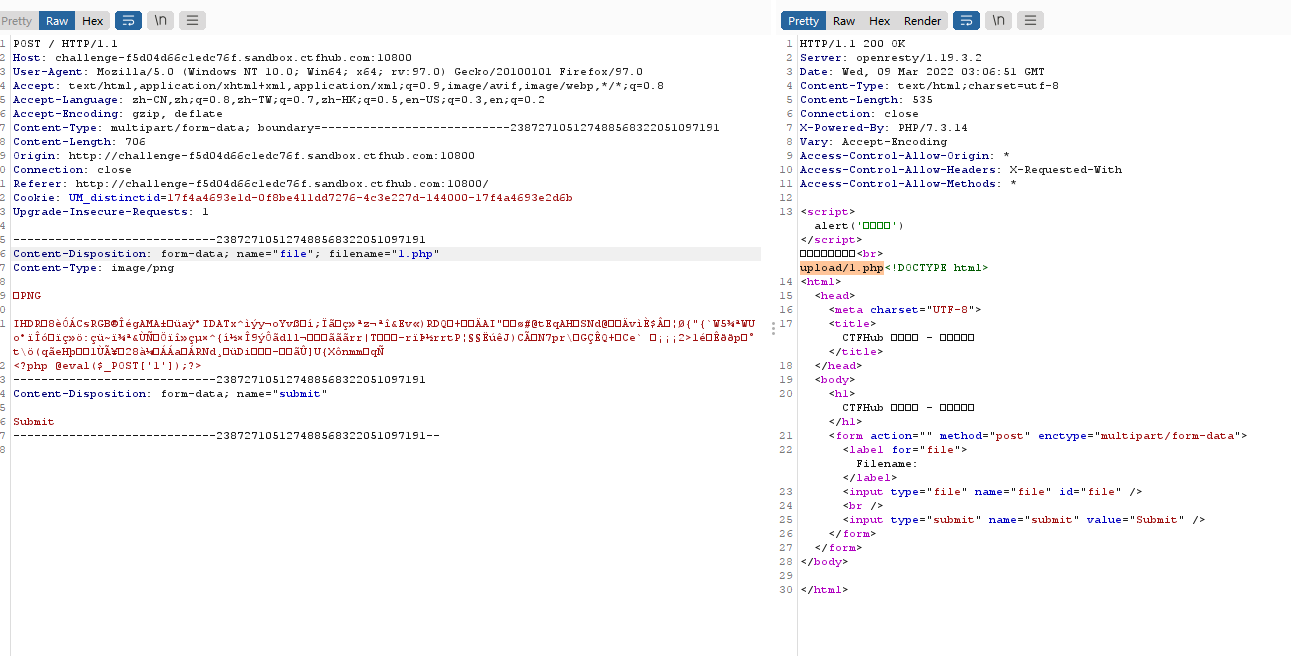Click the 'Content-Length: 706' line
Image resolution: width=1291 pixels, height=656 pixels.
(79, 142)
